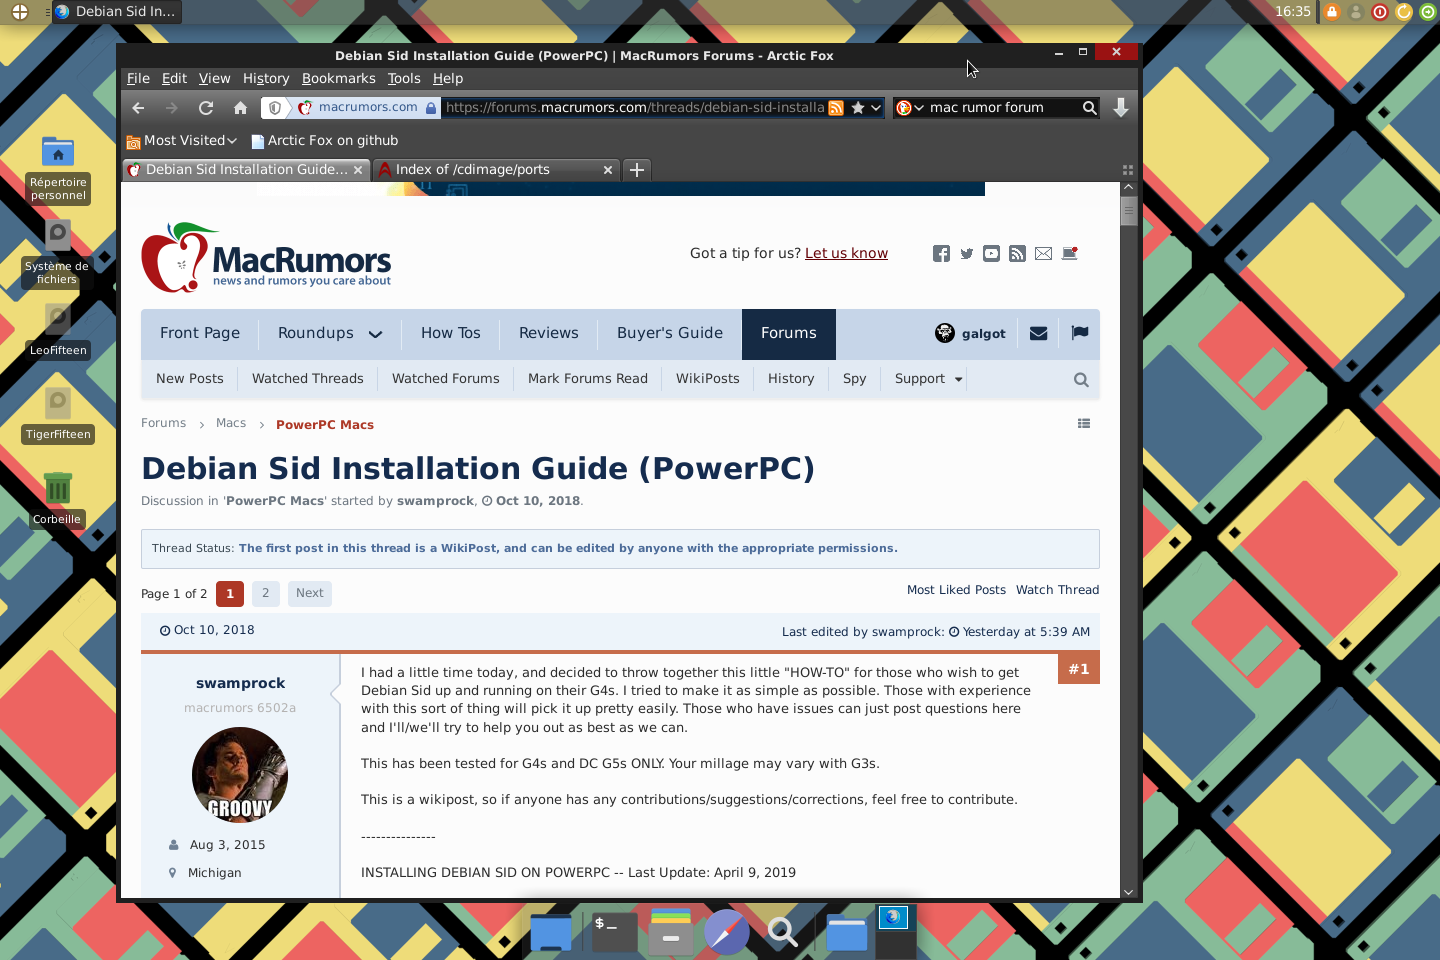
Task: Click the tracking shield icon in URL bar
Action: pyautogui.click(x=275, y=108)
